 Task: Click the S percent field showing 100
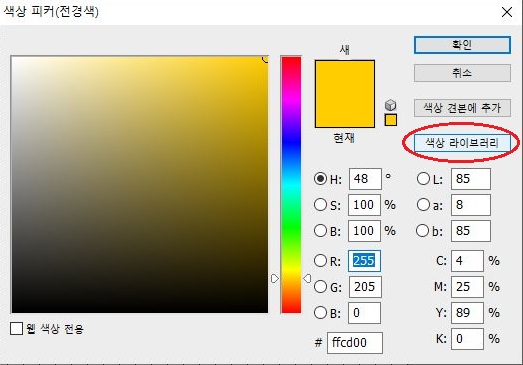click(364, 205)
